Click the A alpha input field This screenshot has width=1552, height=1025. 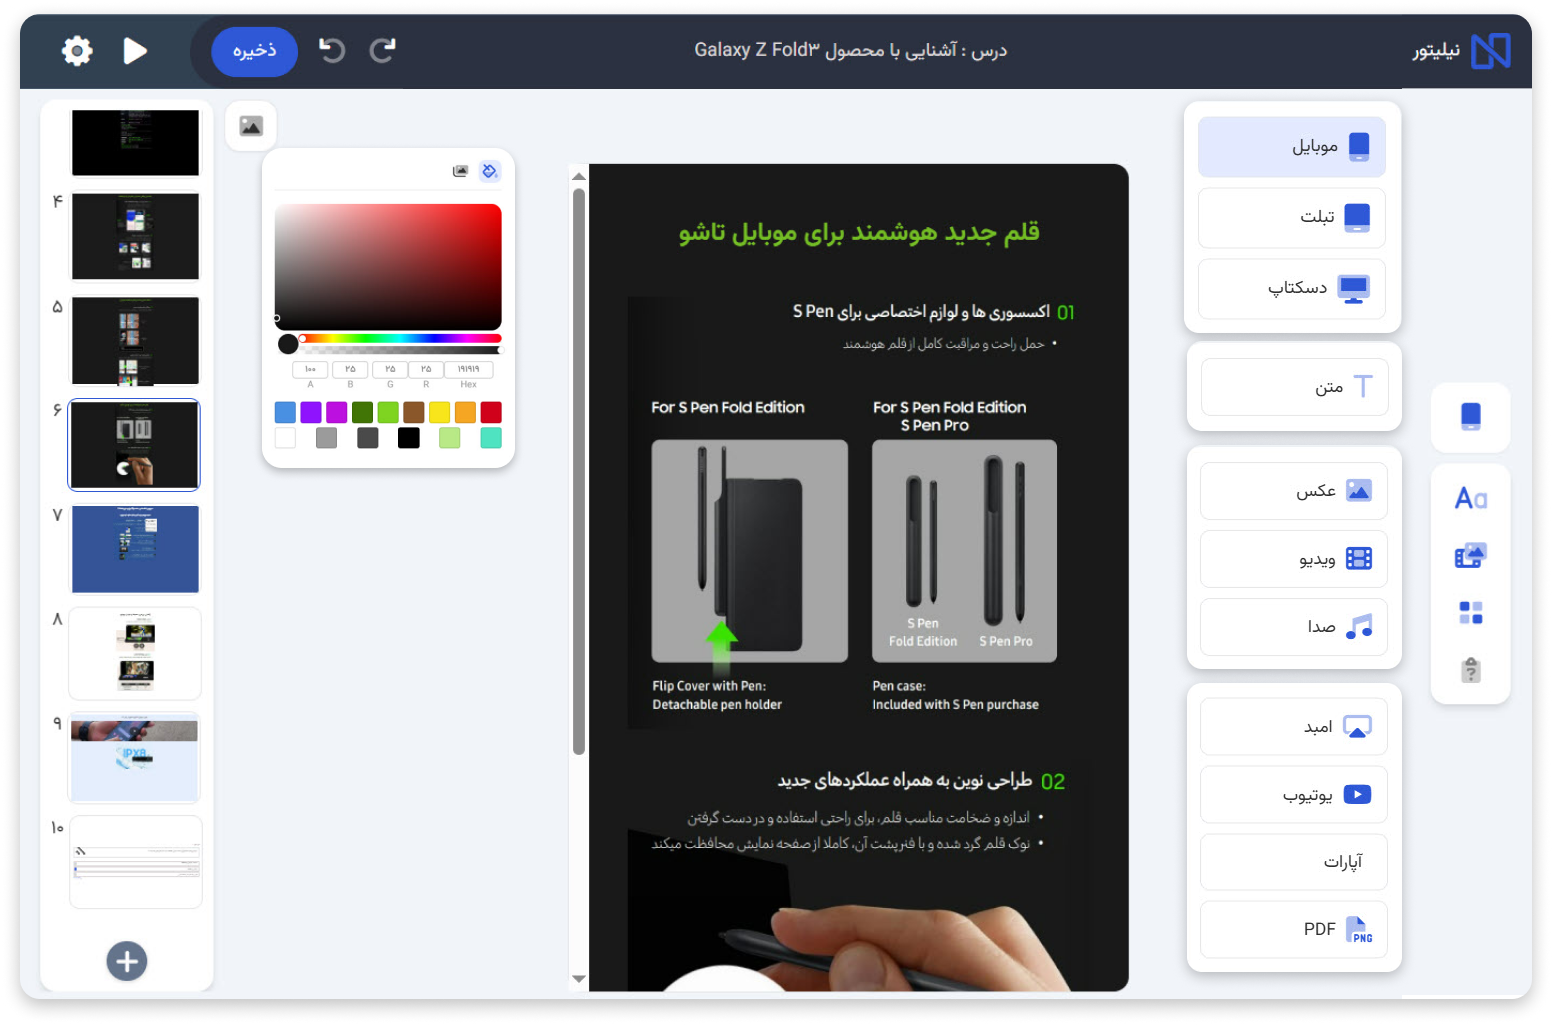(310, 369)
